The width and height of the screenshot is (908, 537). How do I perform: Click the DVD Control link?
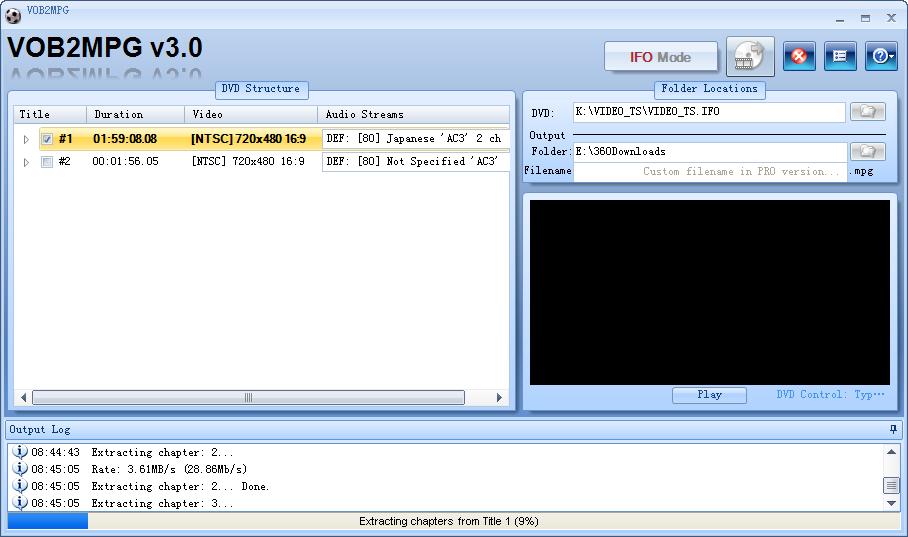830,394
